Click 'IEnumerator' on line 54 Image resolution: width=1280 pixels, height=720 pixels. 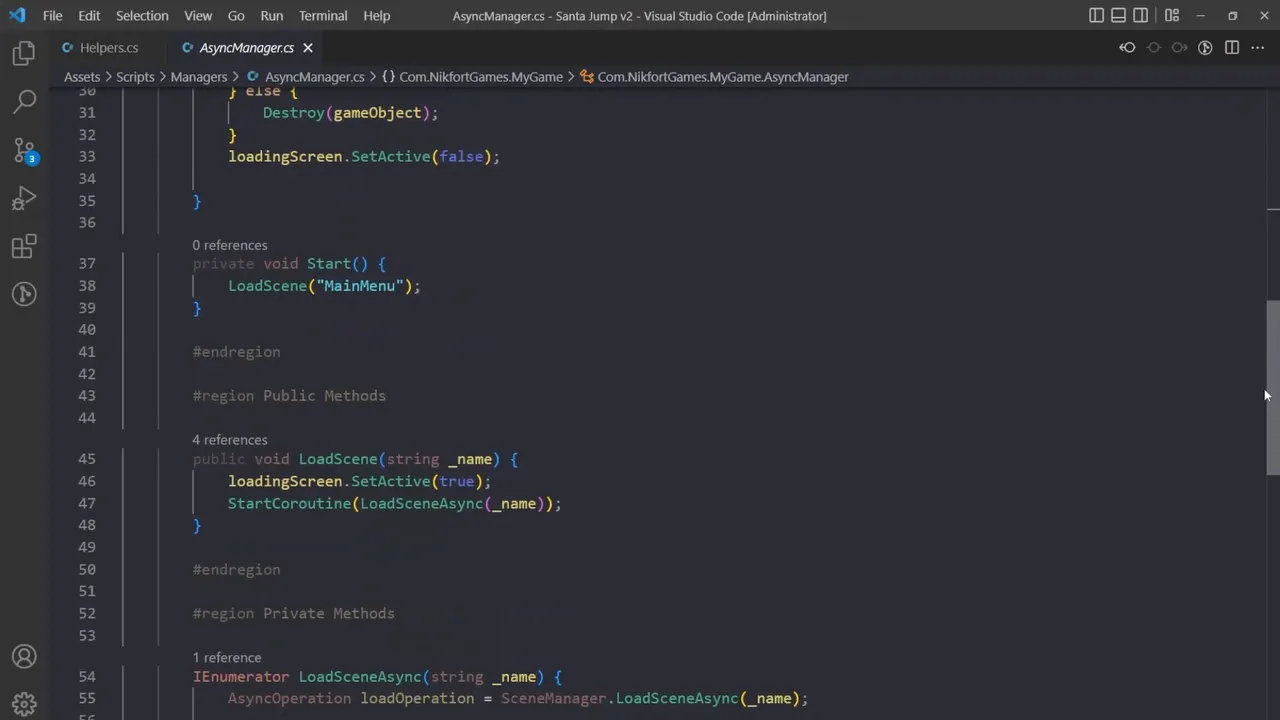241,677
